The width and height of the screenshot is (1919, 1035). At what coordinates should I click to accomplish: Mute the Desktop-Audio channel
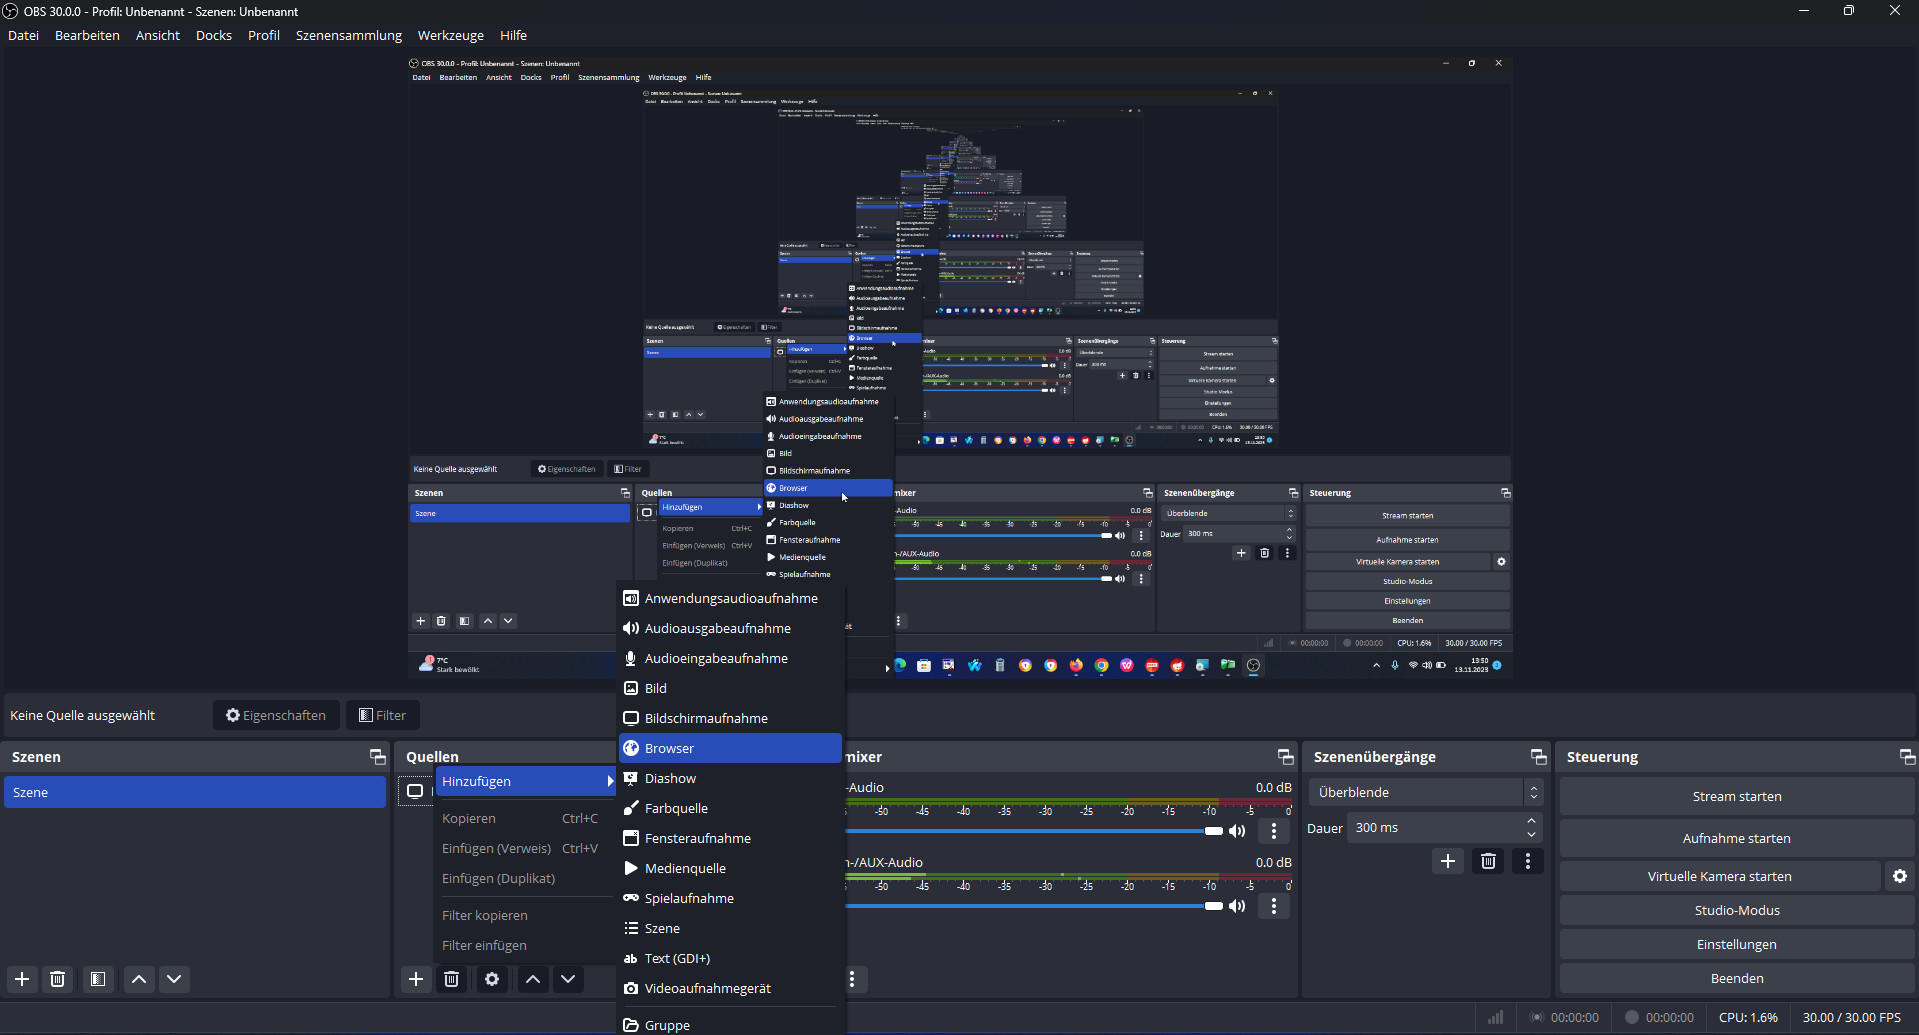[1238, 831]
